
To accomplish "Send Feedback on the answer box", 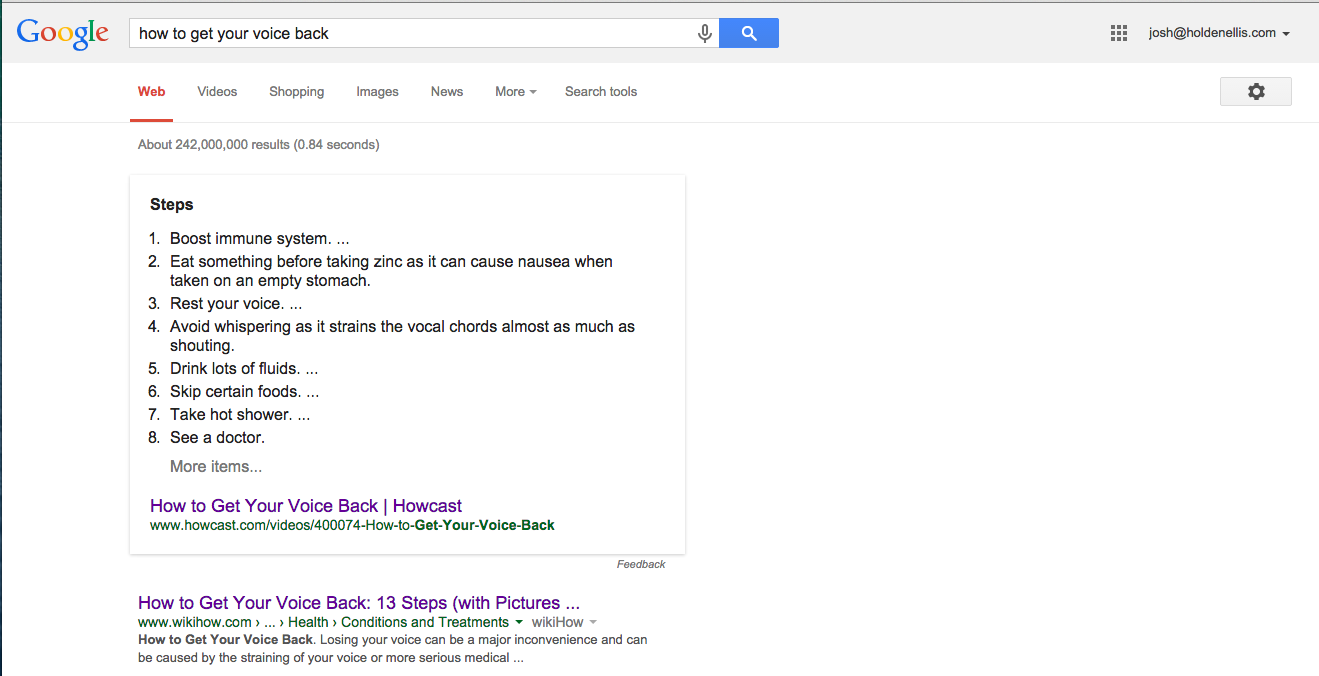I will [x=641, y=564].
